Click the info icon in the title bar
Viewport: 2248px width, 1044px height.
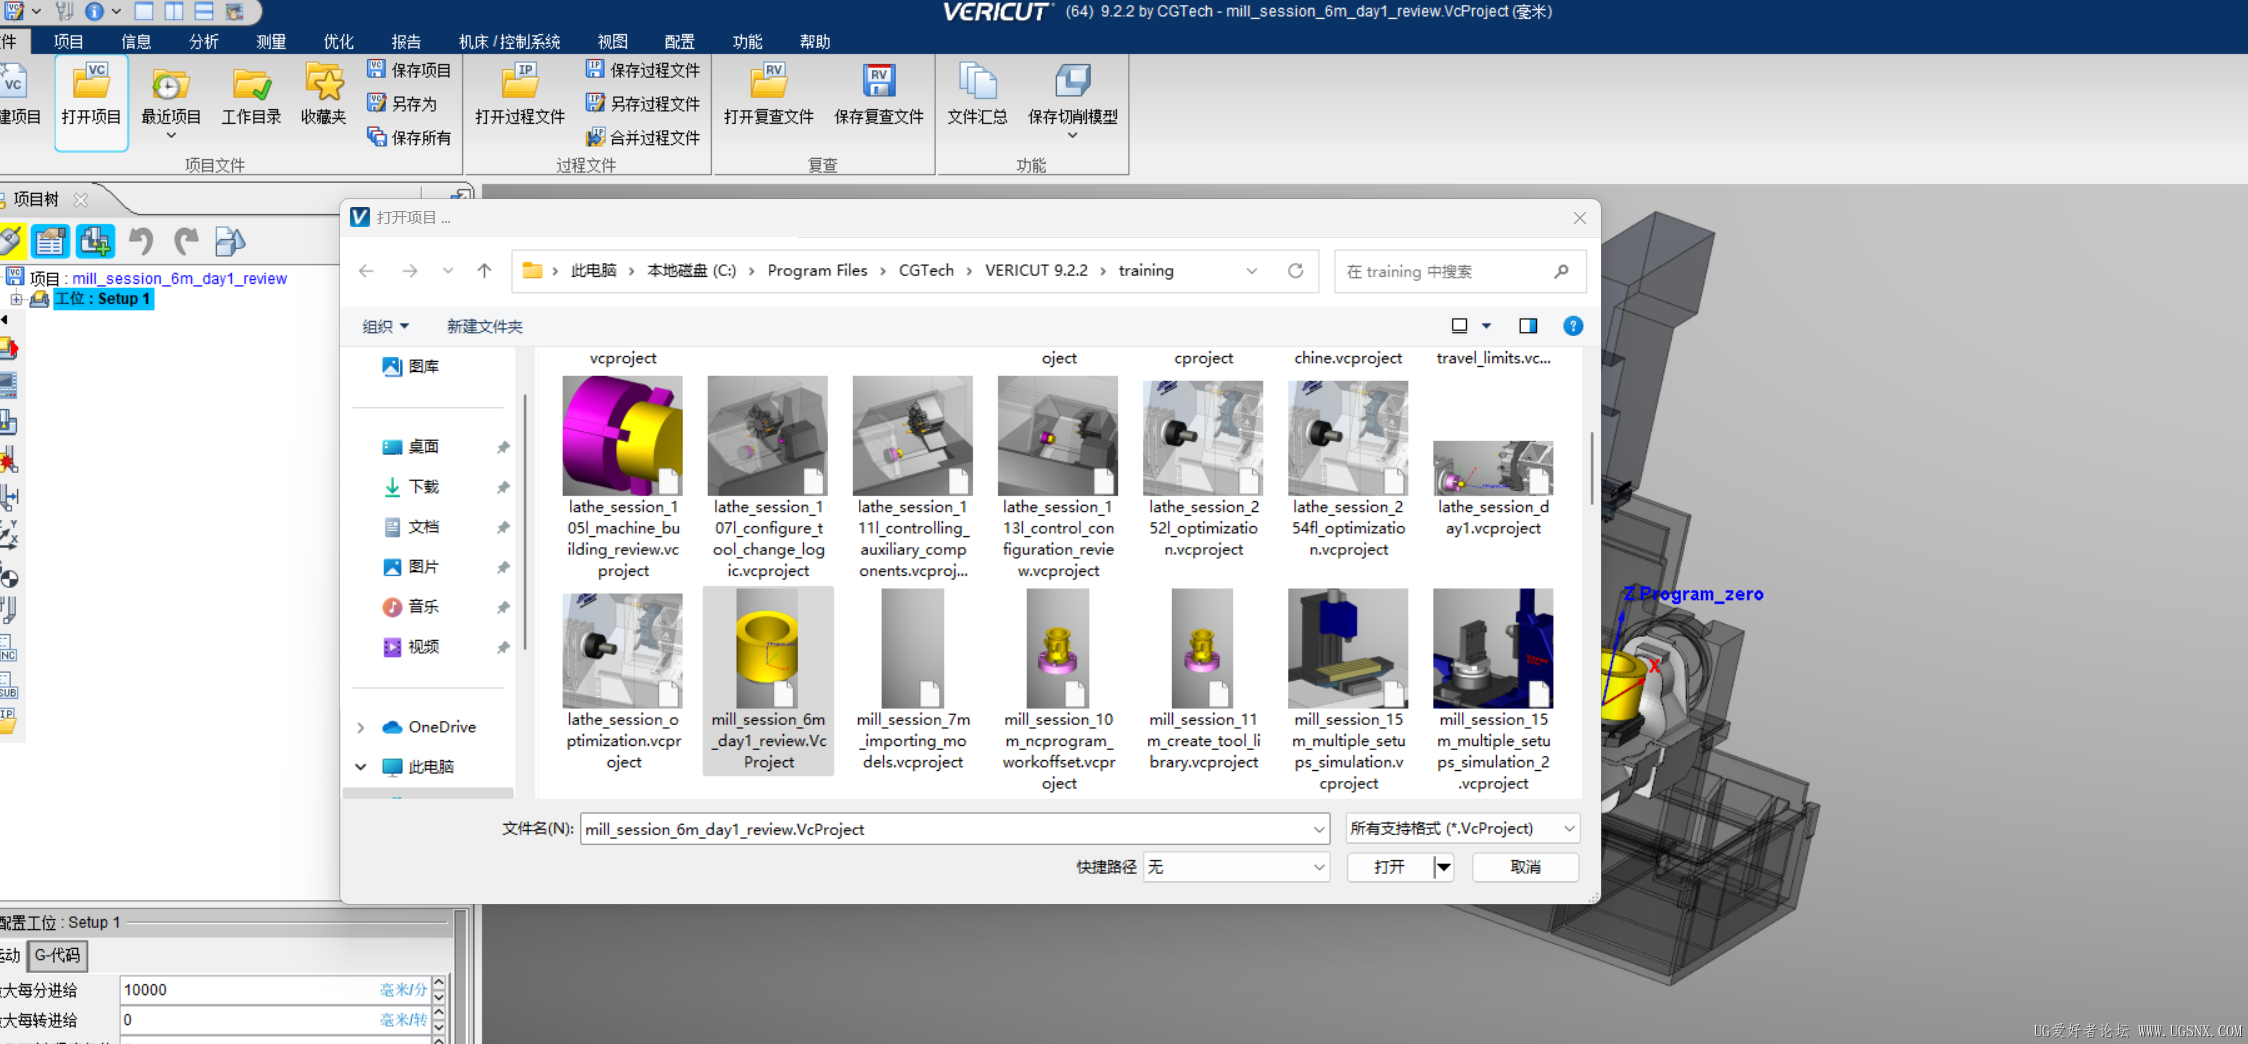94,12
